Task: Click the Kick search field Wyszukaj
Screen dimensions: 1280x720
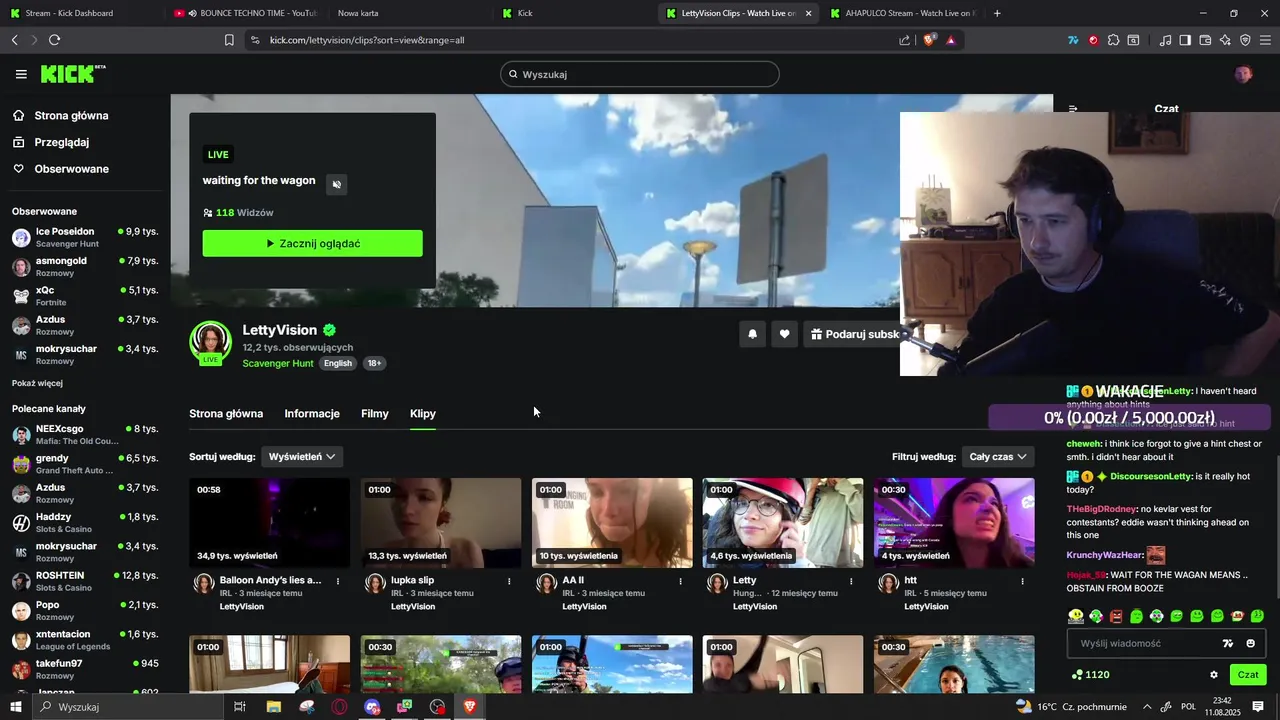Action: pyautogui.click(x=640, y=74)
